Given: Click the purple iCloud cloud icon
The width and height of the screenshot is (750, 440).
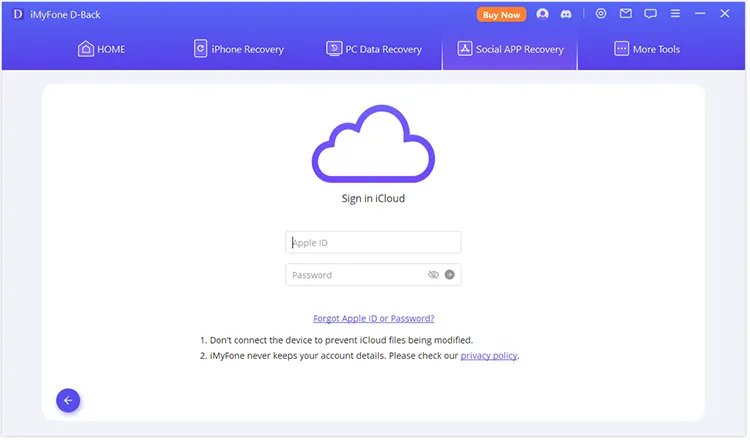Looking at the screenshot, I should 374,144.
